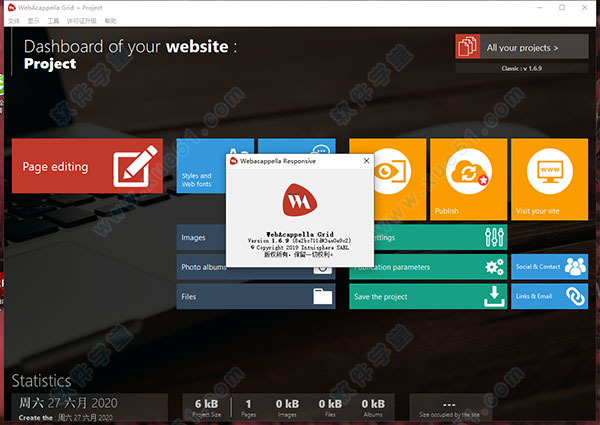Screen dimensions: 600x425
Task: Click the red WebAcappella logo in the about dialog
Action: (x=300, y=200)
